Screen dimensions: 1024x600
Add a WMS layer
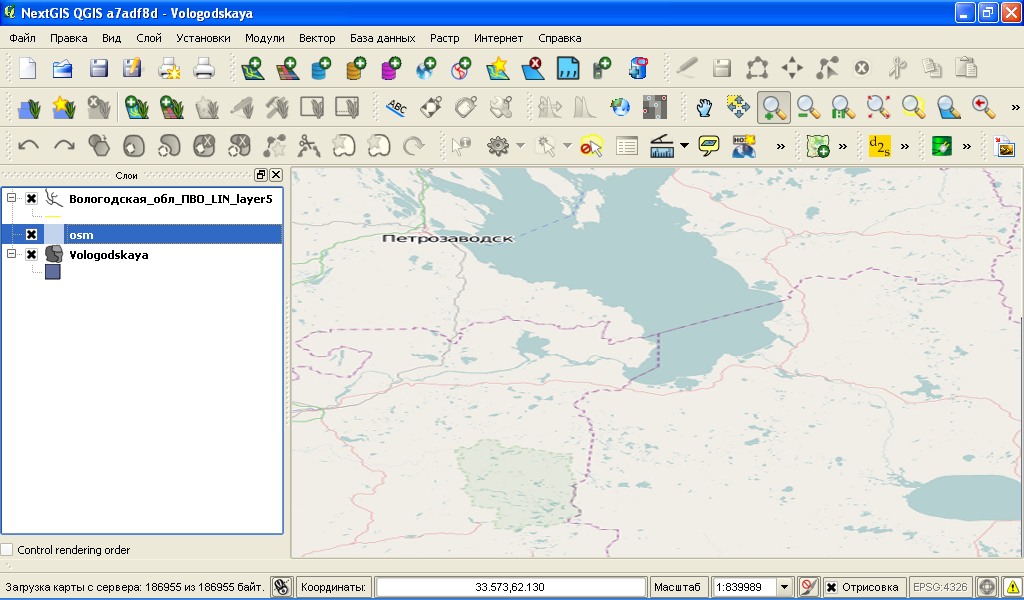pos(425,68)
